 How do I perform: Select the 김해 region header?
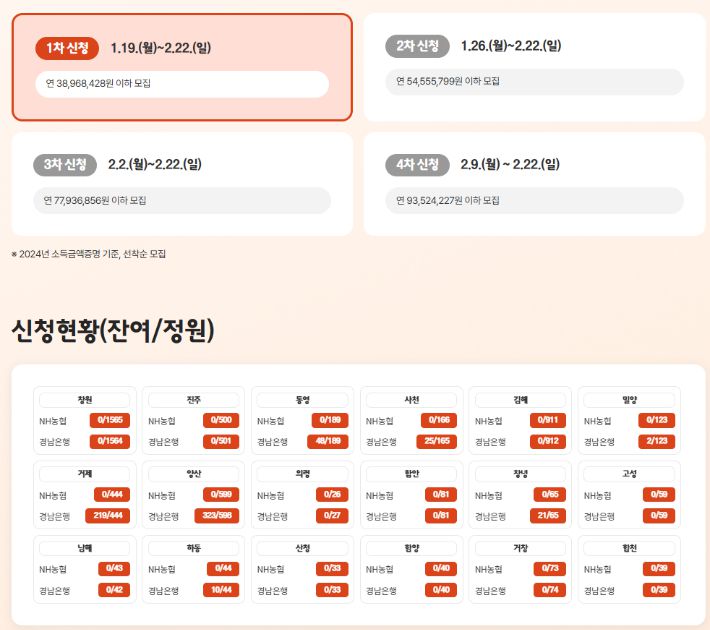521,400
